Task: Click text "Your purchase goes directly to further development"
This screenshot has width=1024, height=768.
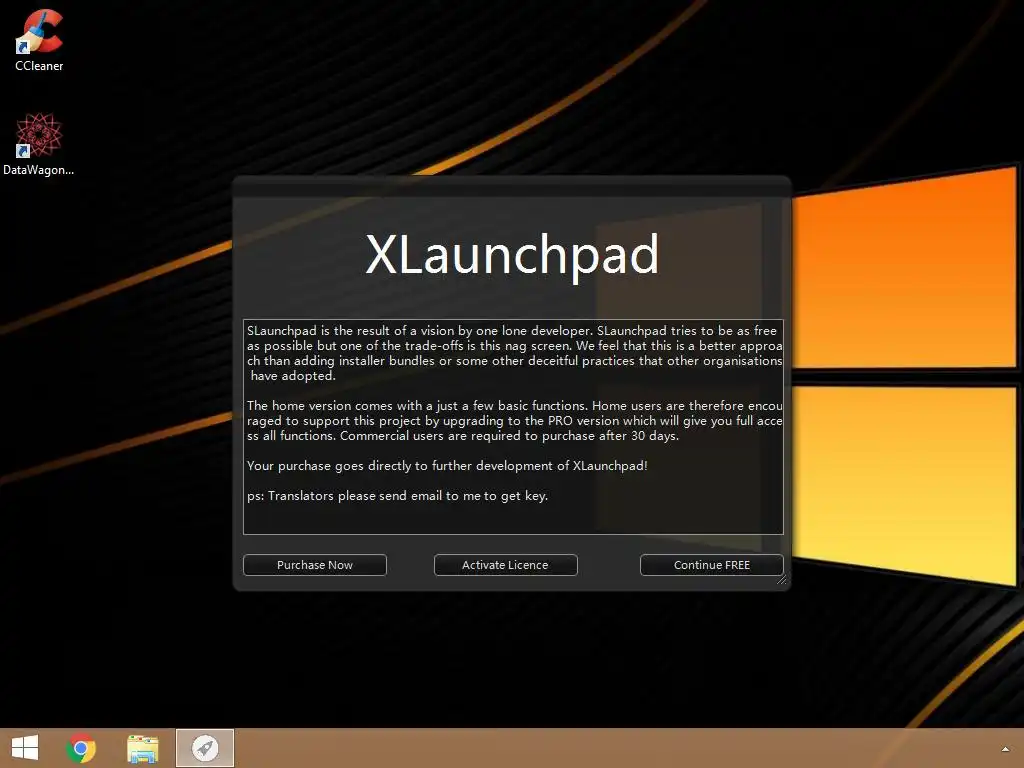Action: tap(399, 466)
